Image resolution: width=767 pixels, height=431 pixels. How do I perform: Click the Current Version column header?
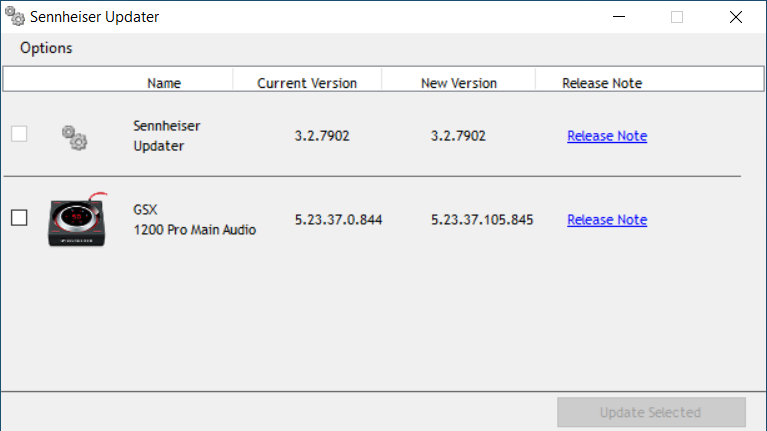click(307, 83)
